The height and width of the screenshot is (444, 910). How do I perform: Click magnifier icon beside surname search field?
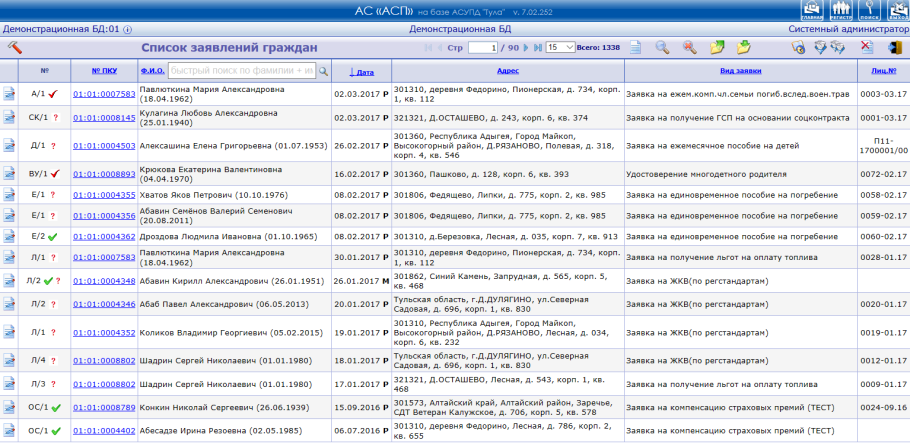[x=323, y=71]
